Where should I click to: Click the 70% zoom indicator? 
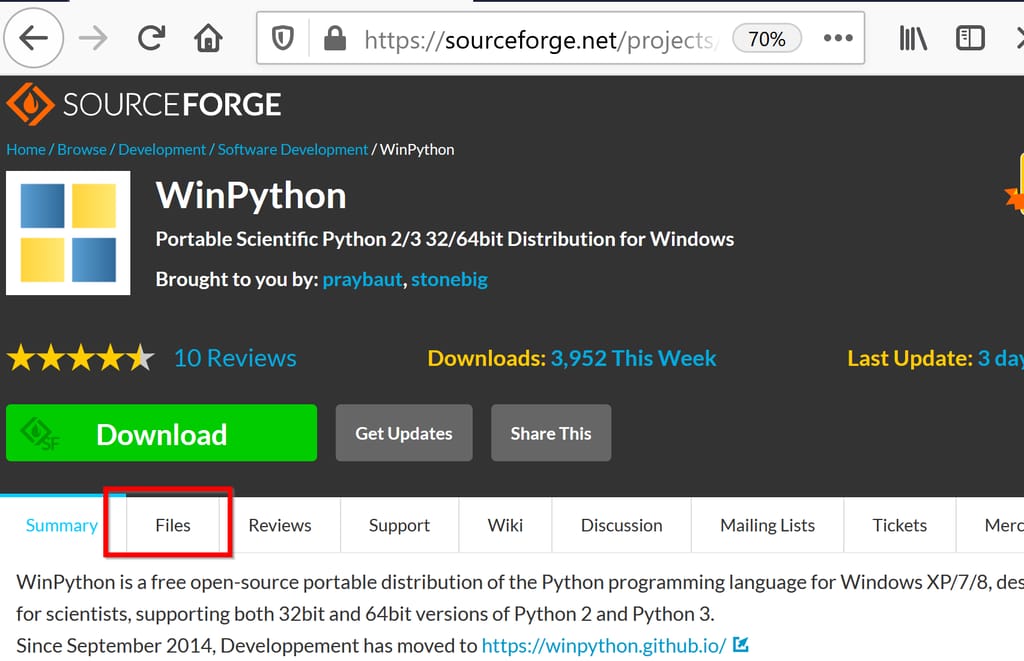(766, 37)
